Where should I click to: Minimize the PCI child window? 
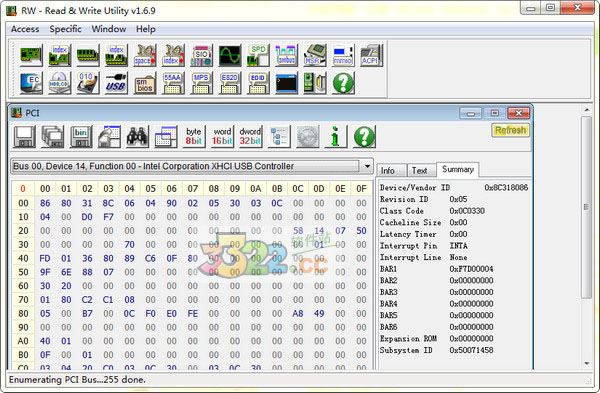click(x=471, y=113)
